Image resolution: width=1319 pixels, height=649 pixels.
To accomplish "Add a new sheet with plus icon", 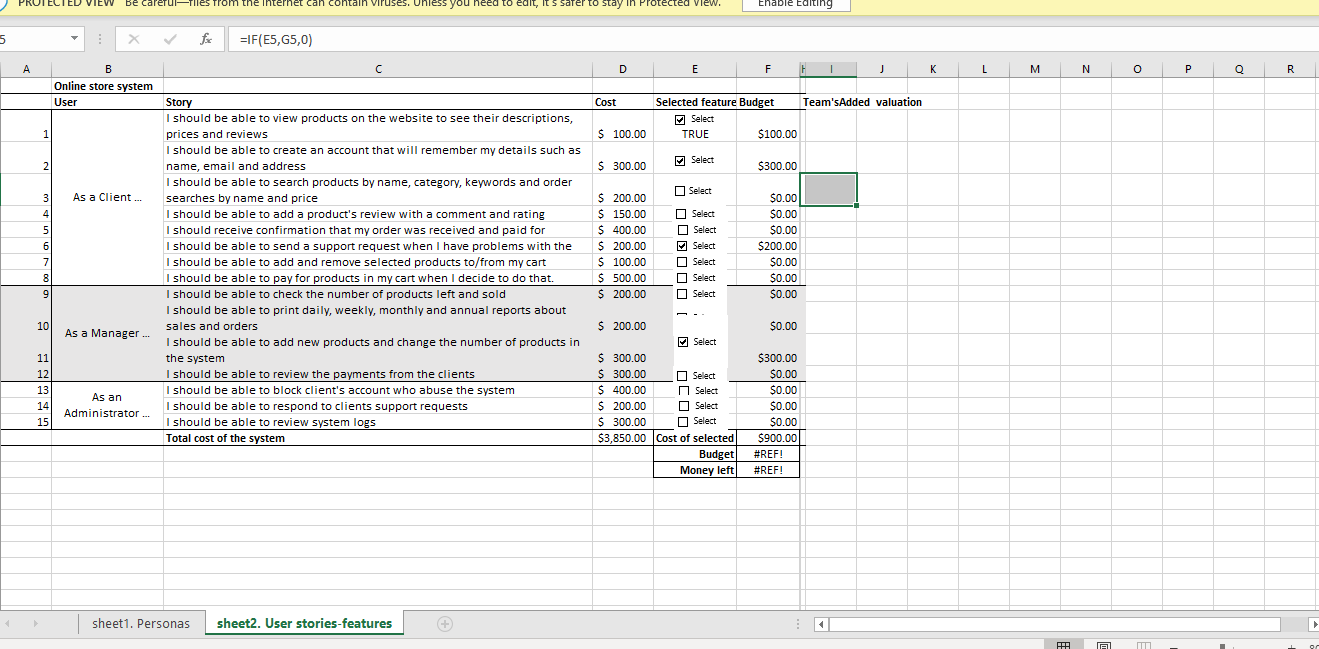I will click(445, 624).
